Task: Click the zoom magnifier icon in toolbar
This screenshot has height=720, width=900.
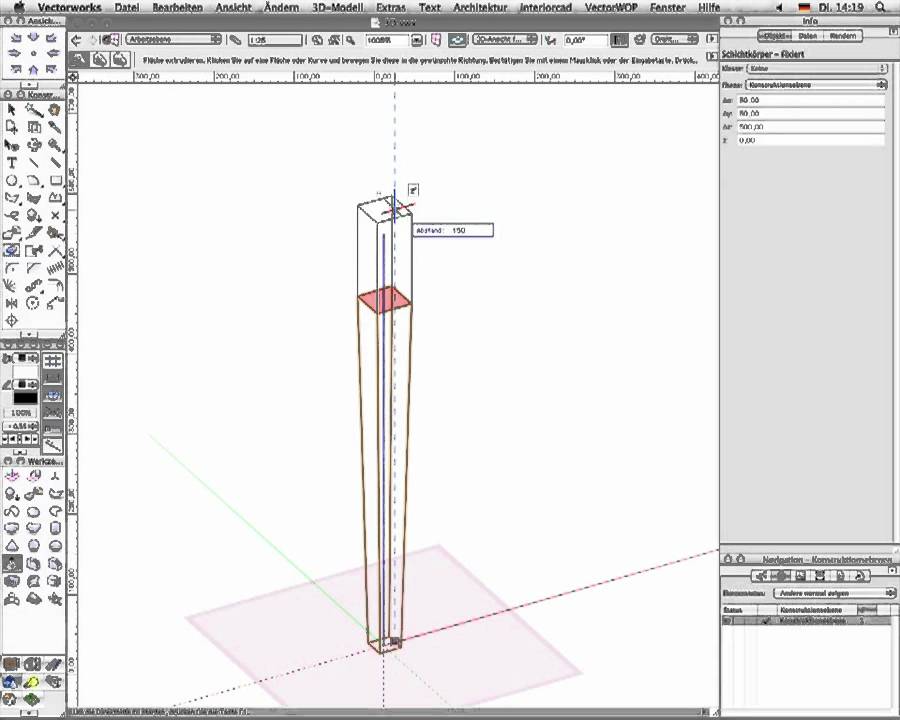Action: click(351, 40)
